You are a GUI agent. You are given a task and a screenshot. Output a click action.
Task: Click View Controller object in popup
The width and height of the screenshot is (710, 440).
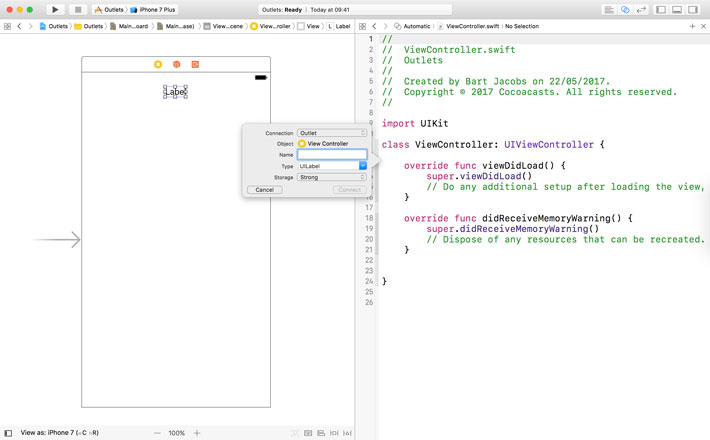[323, 143]
